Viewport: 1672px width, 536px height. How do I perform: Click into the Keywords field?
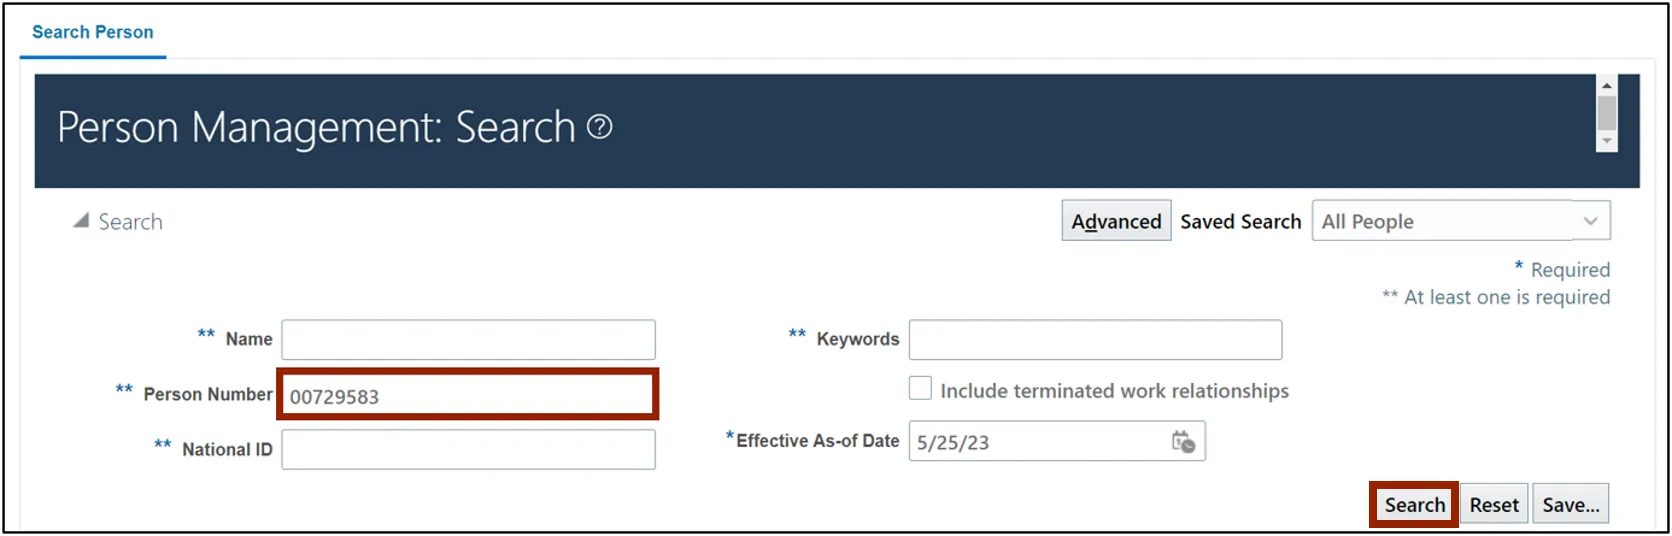click(1095, 340)
